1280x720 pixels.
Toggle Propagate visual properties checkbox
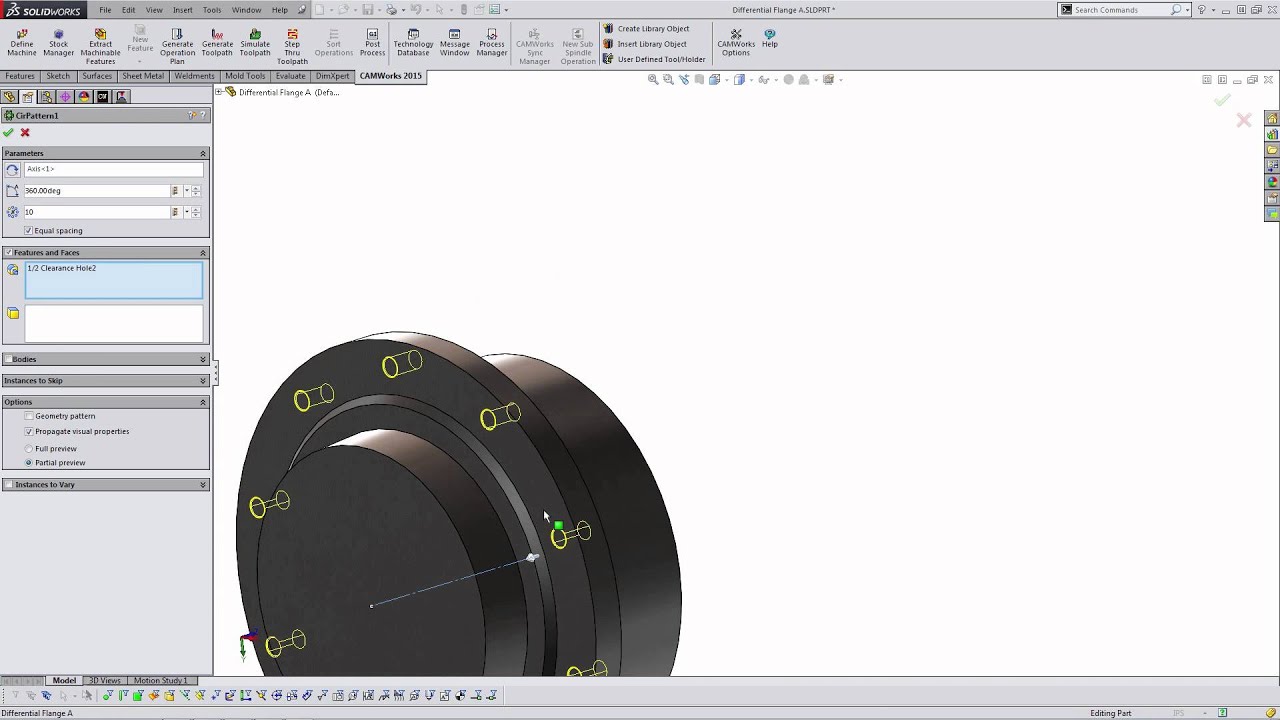pyautogui.click(x=29, y=432)
